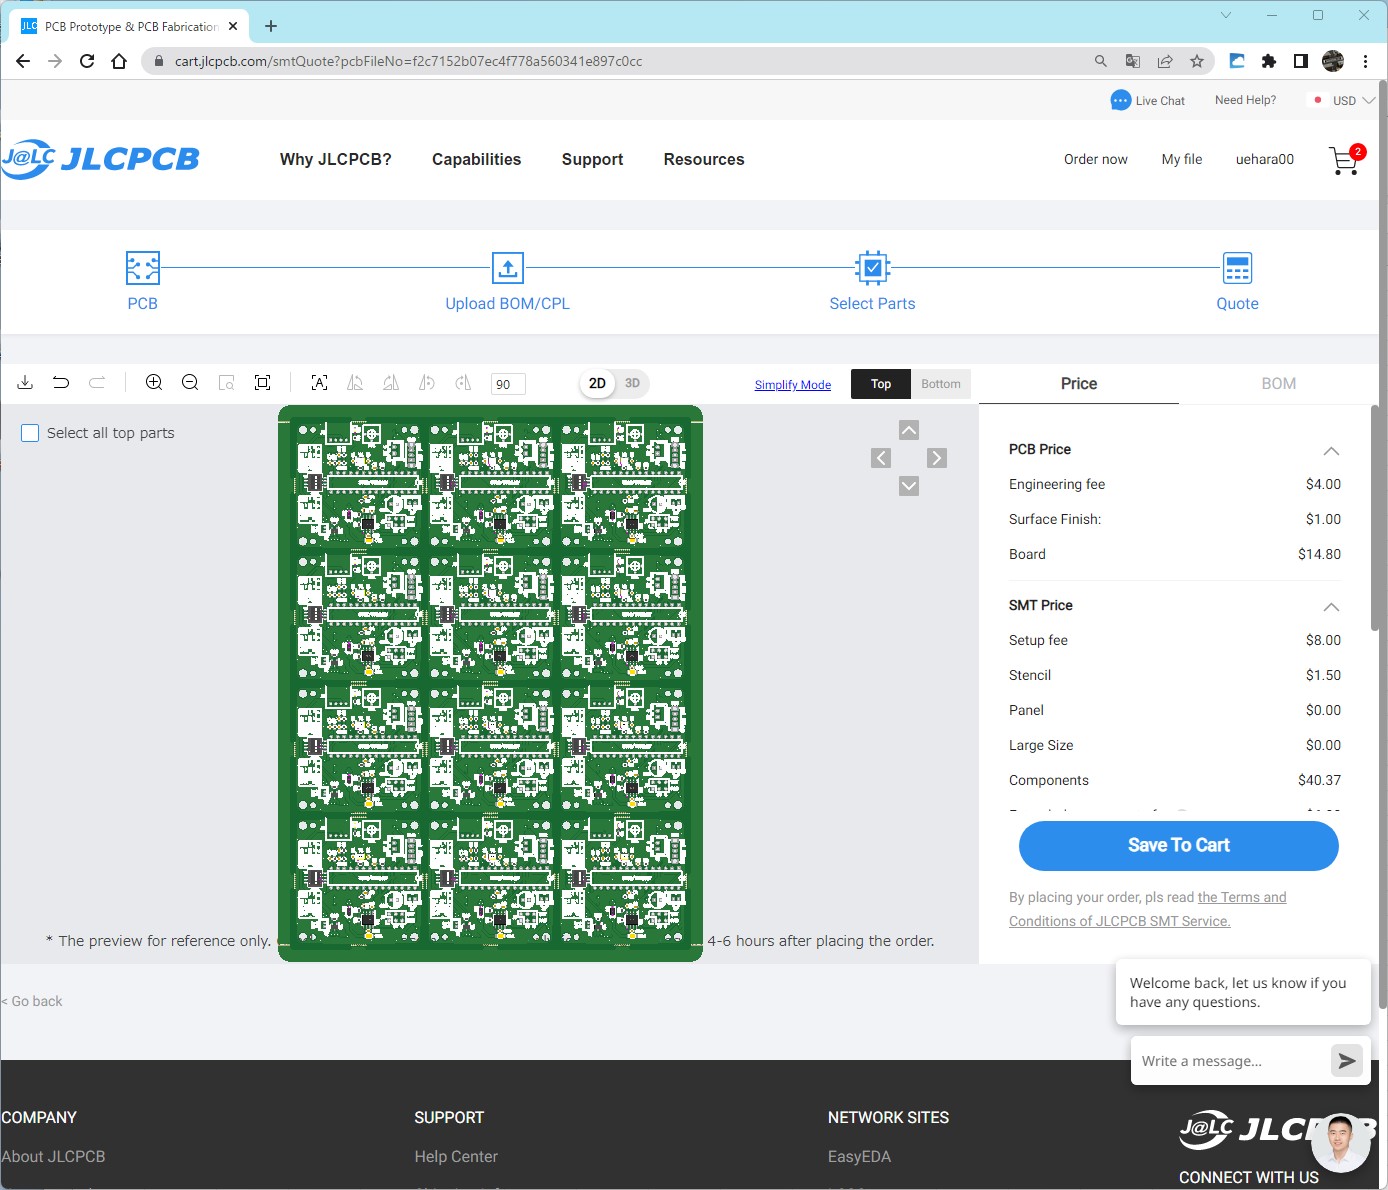Click the rotation angle input field
Image resolution: width=1388 pixels, height=1190 pixels.
(508, 384)
